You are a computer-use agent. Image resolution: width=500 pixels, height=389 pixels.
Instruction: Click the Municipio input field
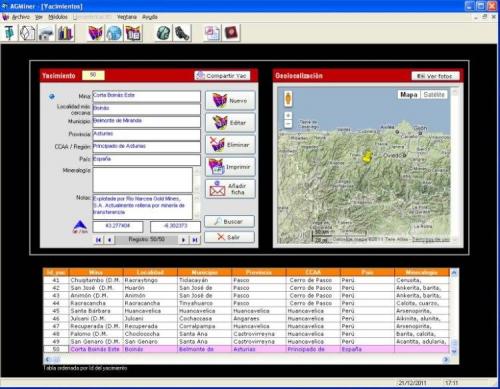(146, 121)
